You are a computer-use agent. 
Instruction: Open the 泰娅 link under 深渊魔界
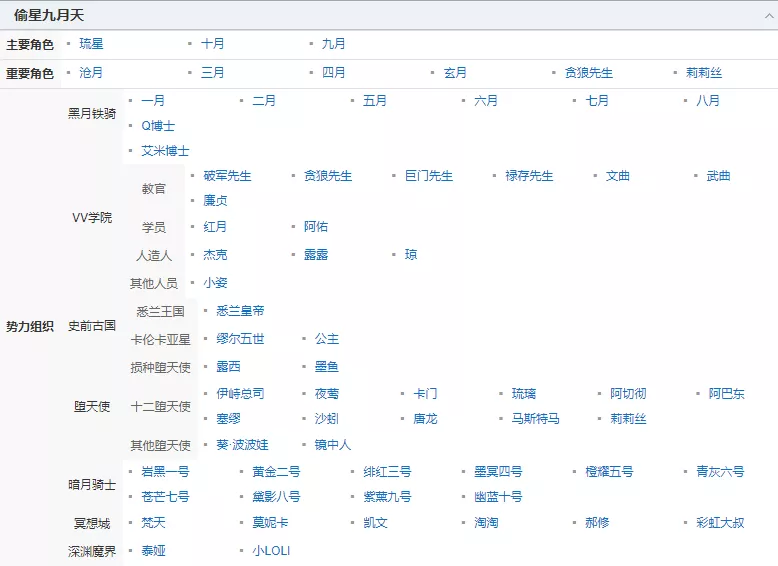[x=153, y=551]
